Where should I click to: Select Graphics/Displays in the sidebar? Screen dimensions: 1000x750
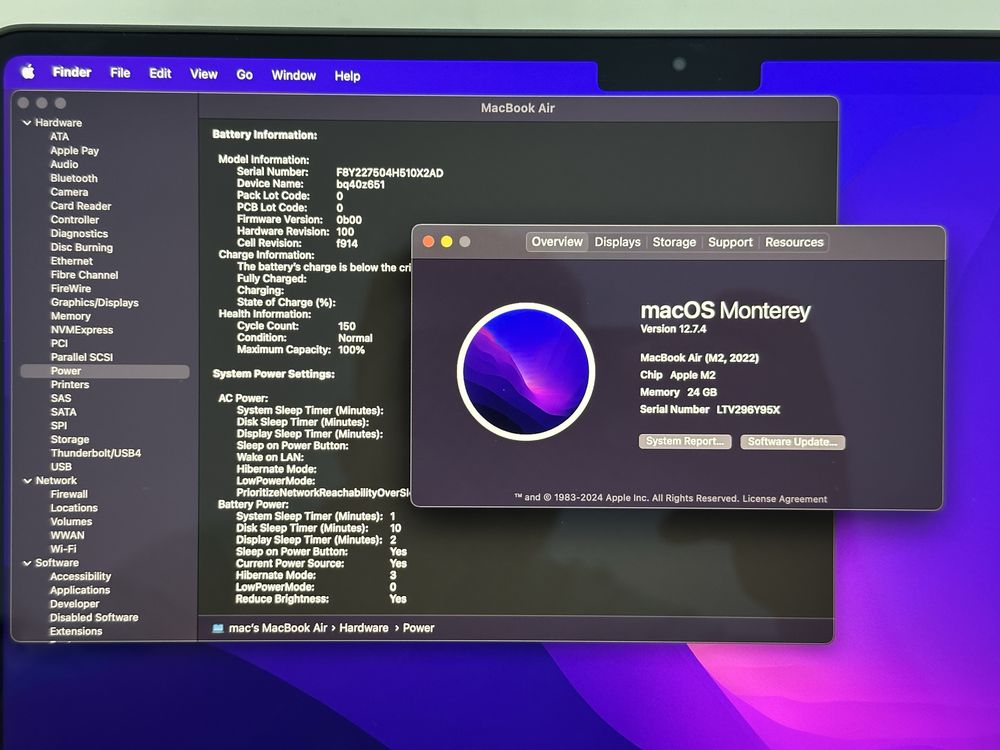pos(94,302)
